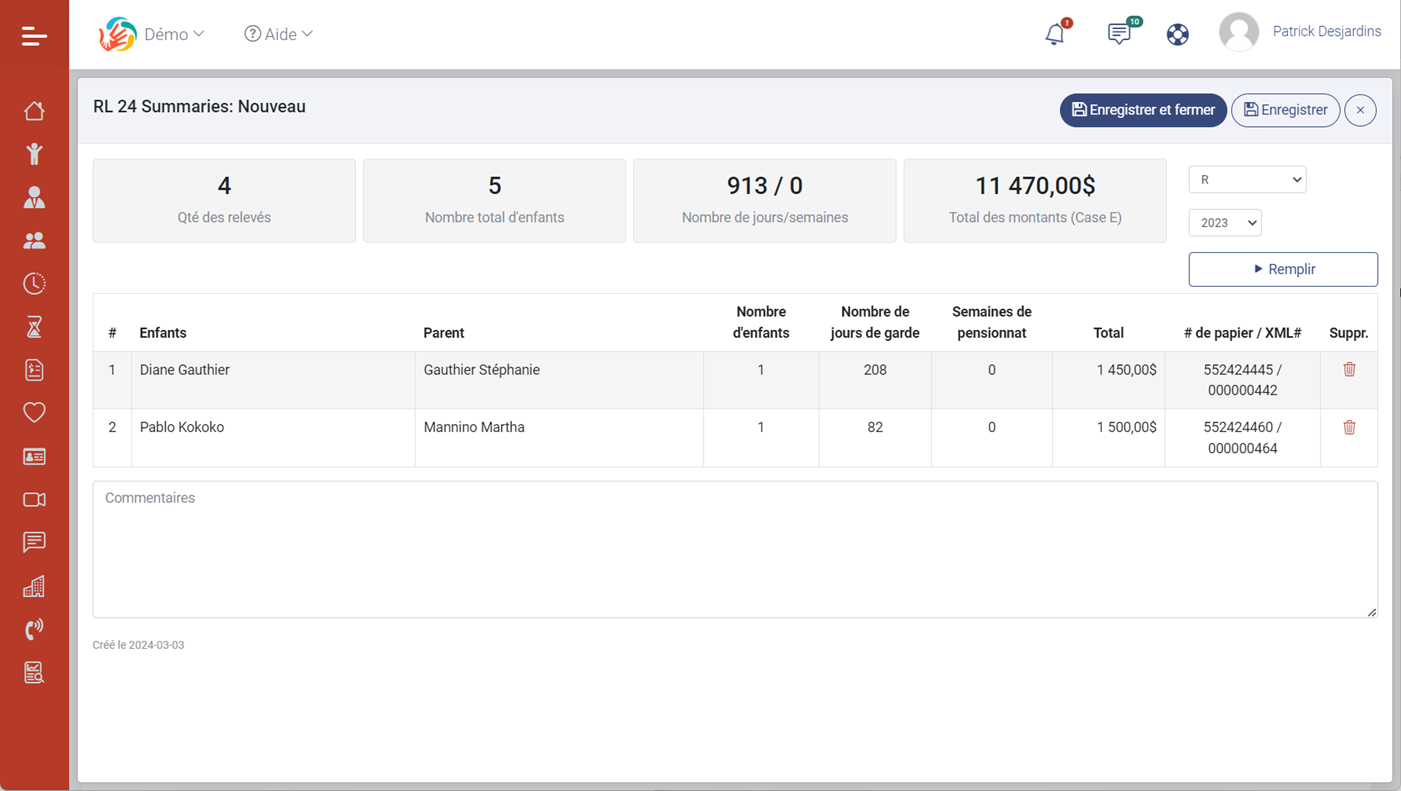Click the 1 450,00$ total cell
Viewport: 1401px width, 791px height.
pos(1108,380)
